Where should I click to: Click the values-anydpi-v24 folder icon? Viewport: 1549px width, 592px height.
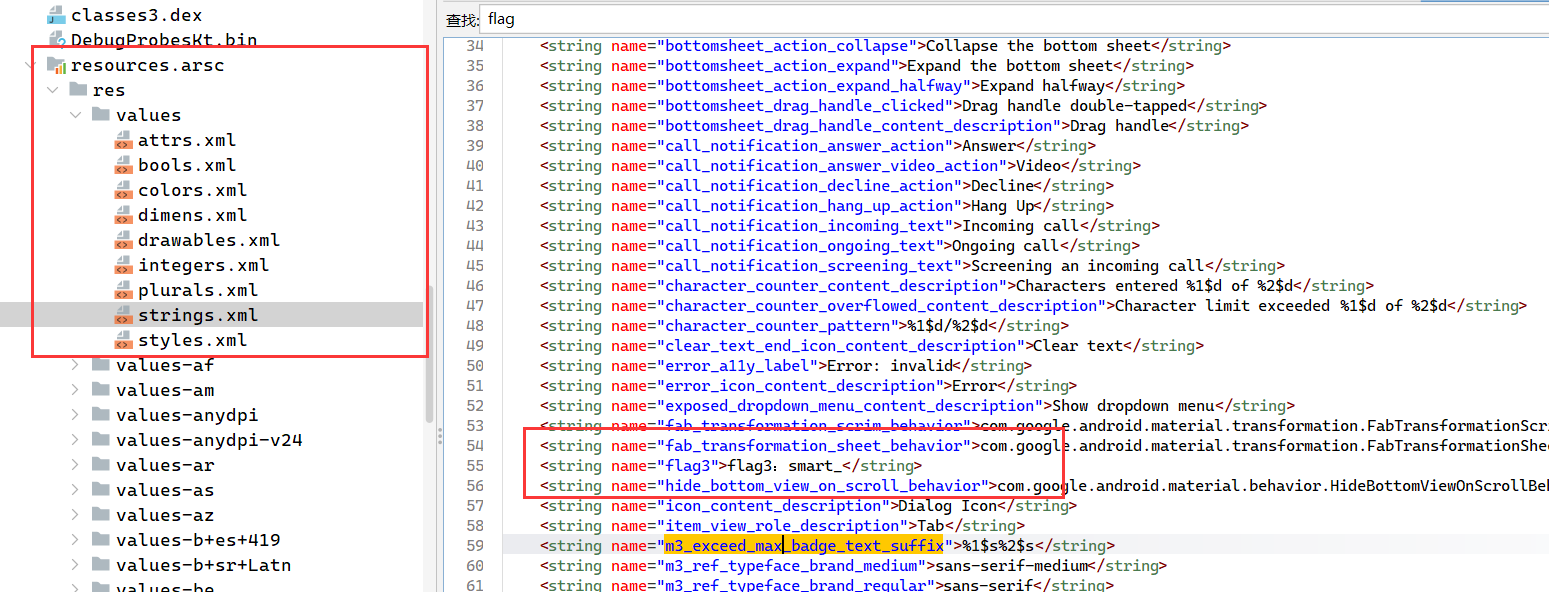tap(100, 440)
